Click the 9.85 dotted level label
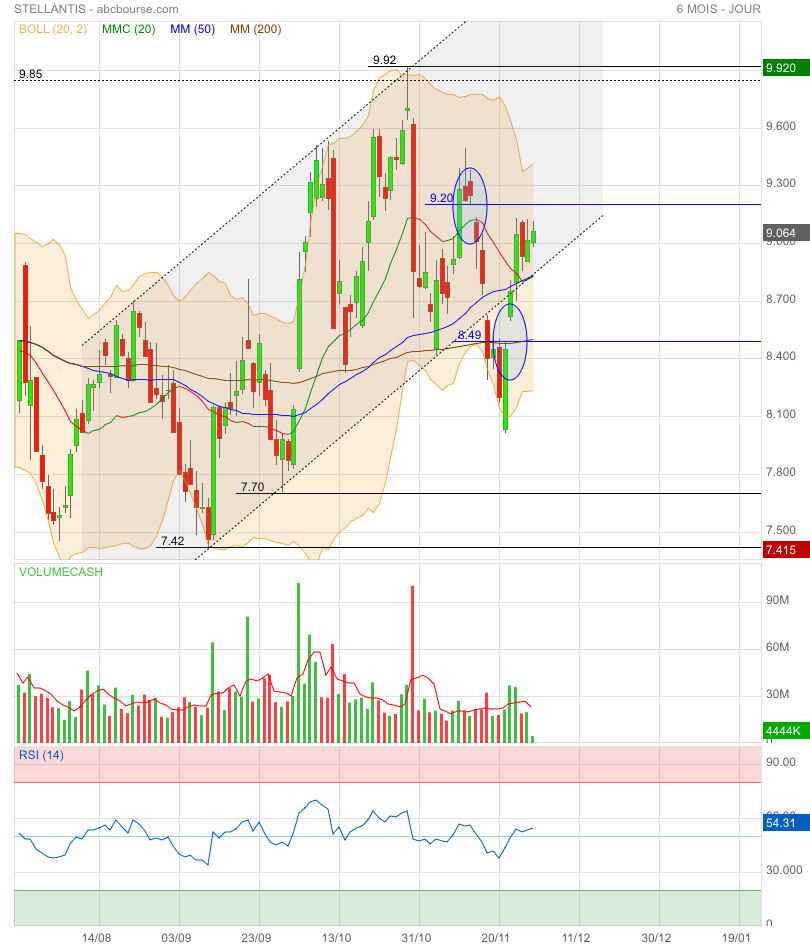The image size is (810, 948). pyautogui.click(x=31, y=74)
